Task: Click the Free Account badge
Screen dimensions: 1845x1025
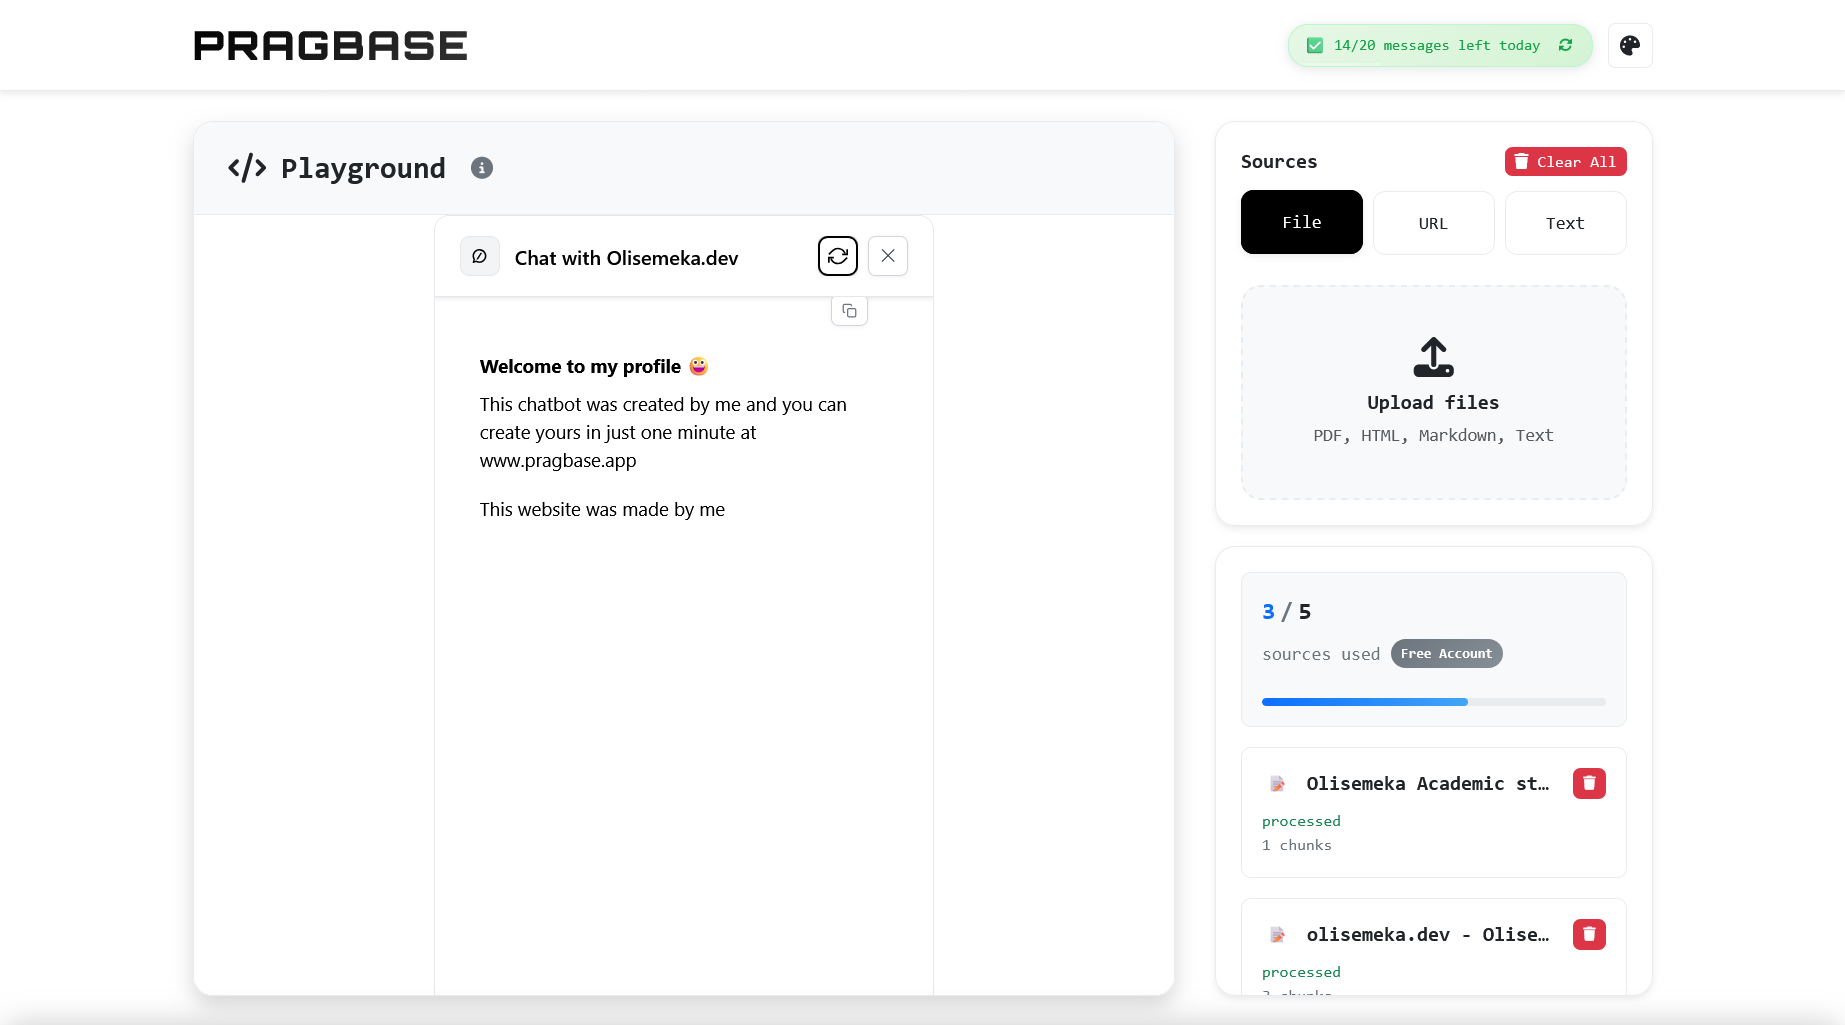Action: (1446, 654)
